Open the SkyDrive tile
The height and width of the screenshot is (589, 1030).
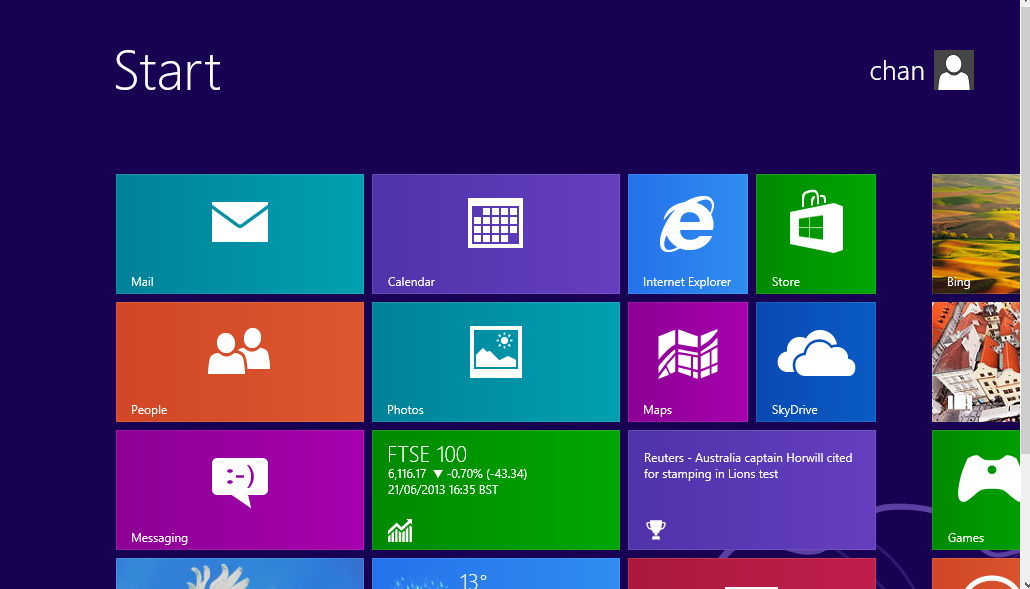click(x=816, y=362)
